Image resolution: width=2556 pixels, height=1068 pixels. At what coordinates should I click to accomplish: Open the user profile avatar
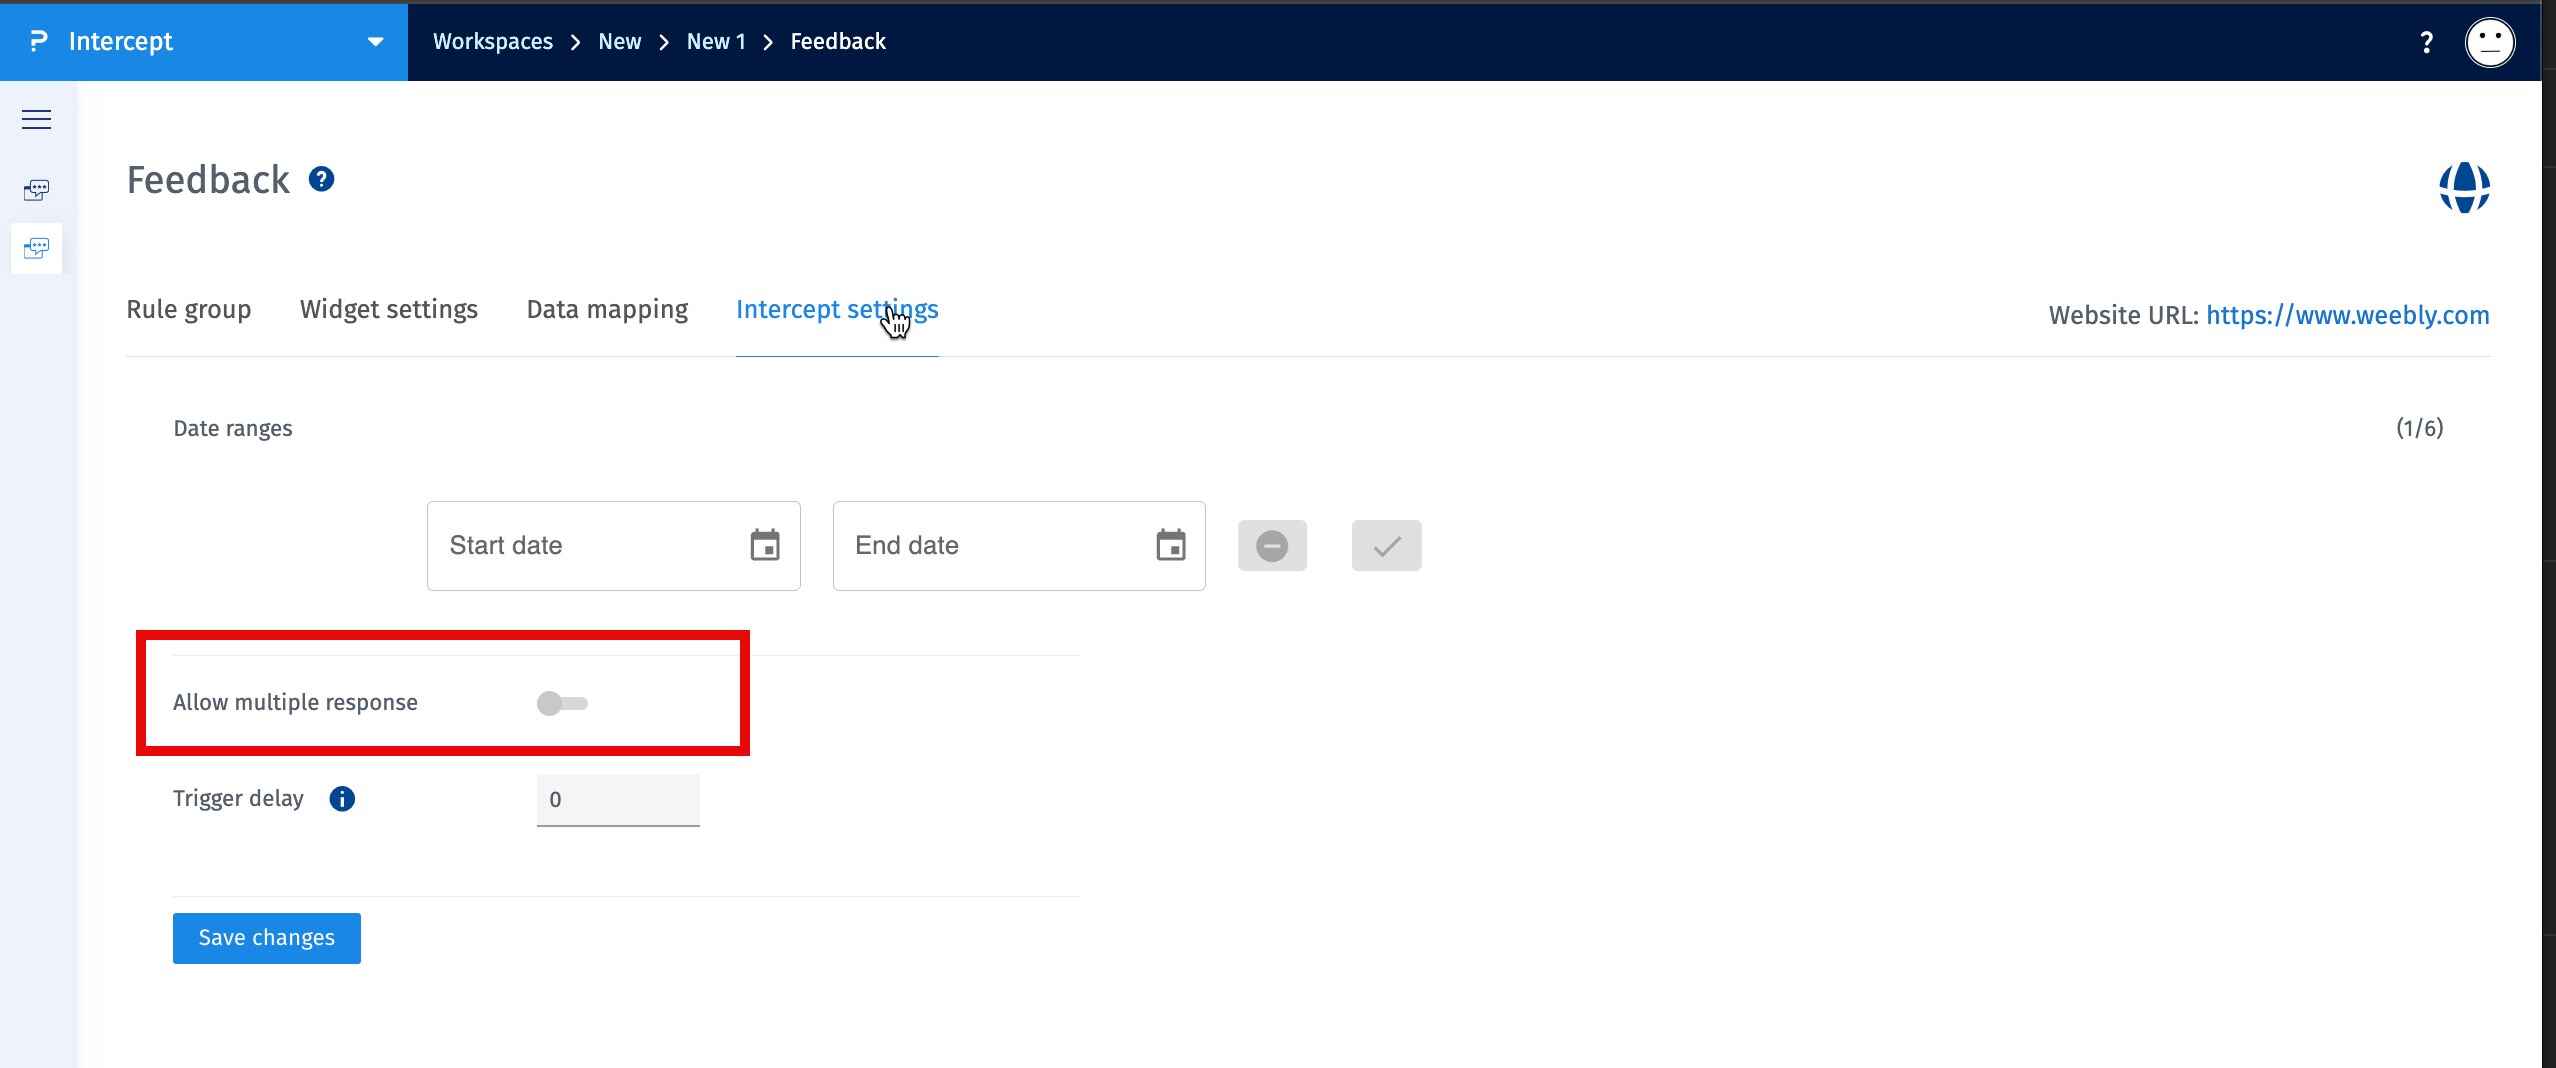(x=2489, y=42)
